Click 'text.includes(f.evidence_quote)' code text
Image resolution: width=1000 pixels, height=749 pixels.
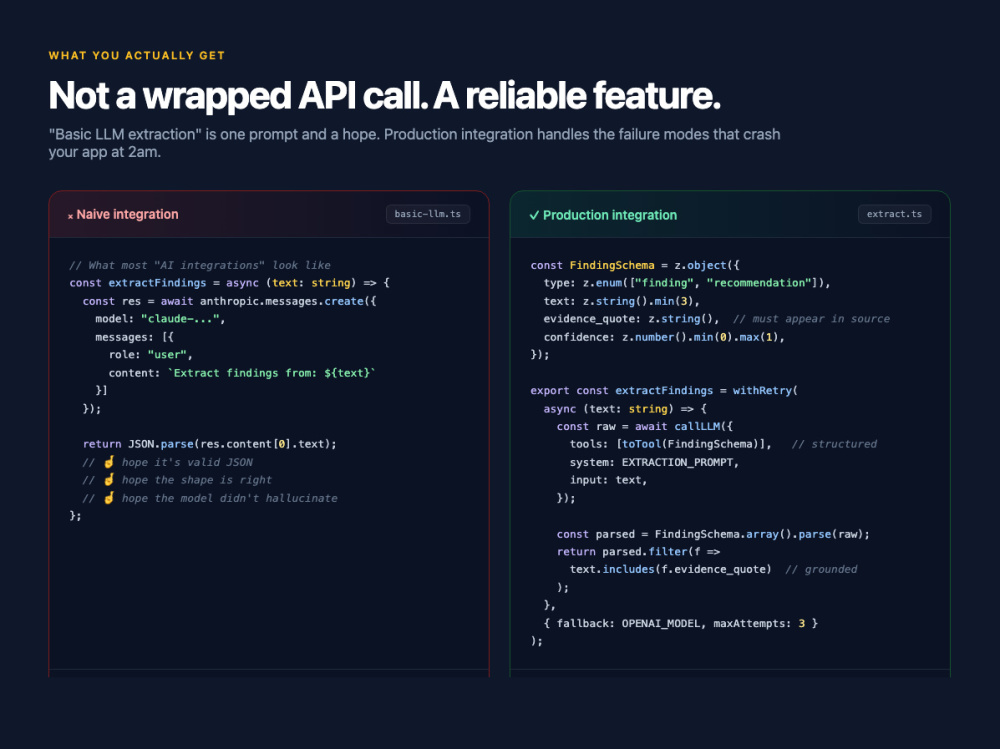click(x=671, y=569)
